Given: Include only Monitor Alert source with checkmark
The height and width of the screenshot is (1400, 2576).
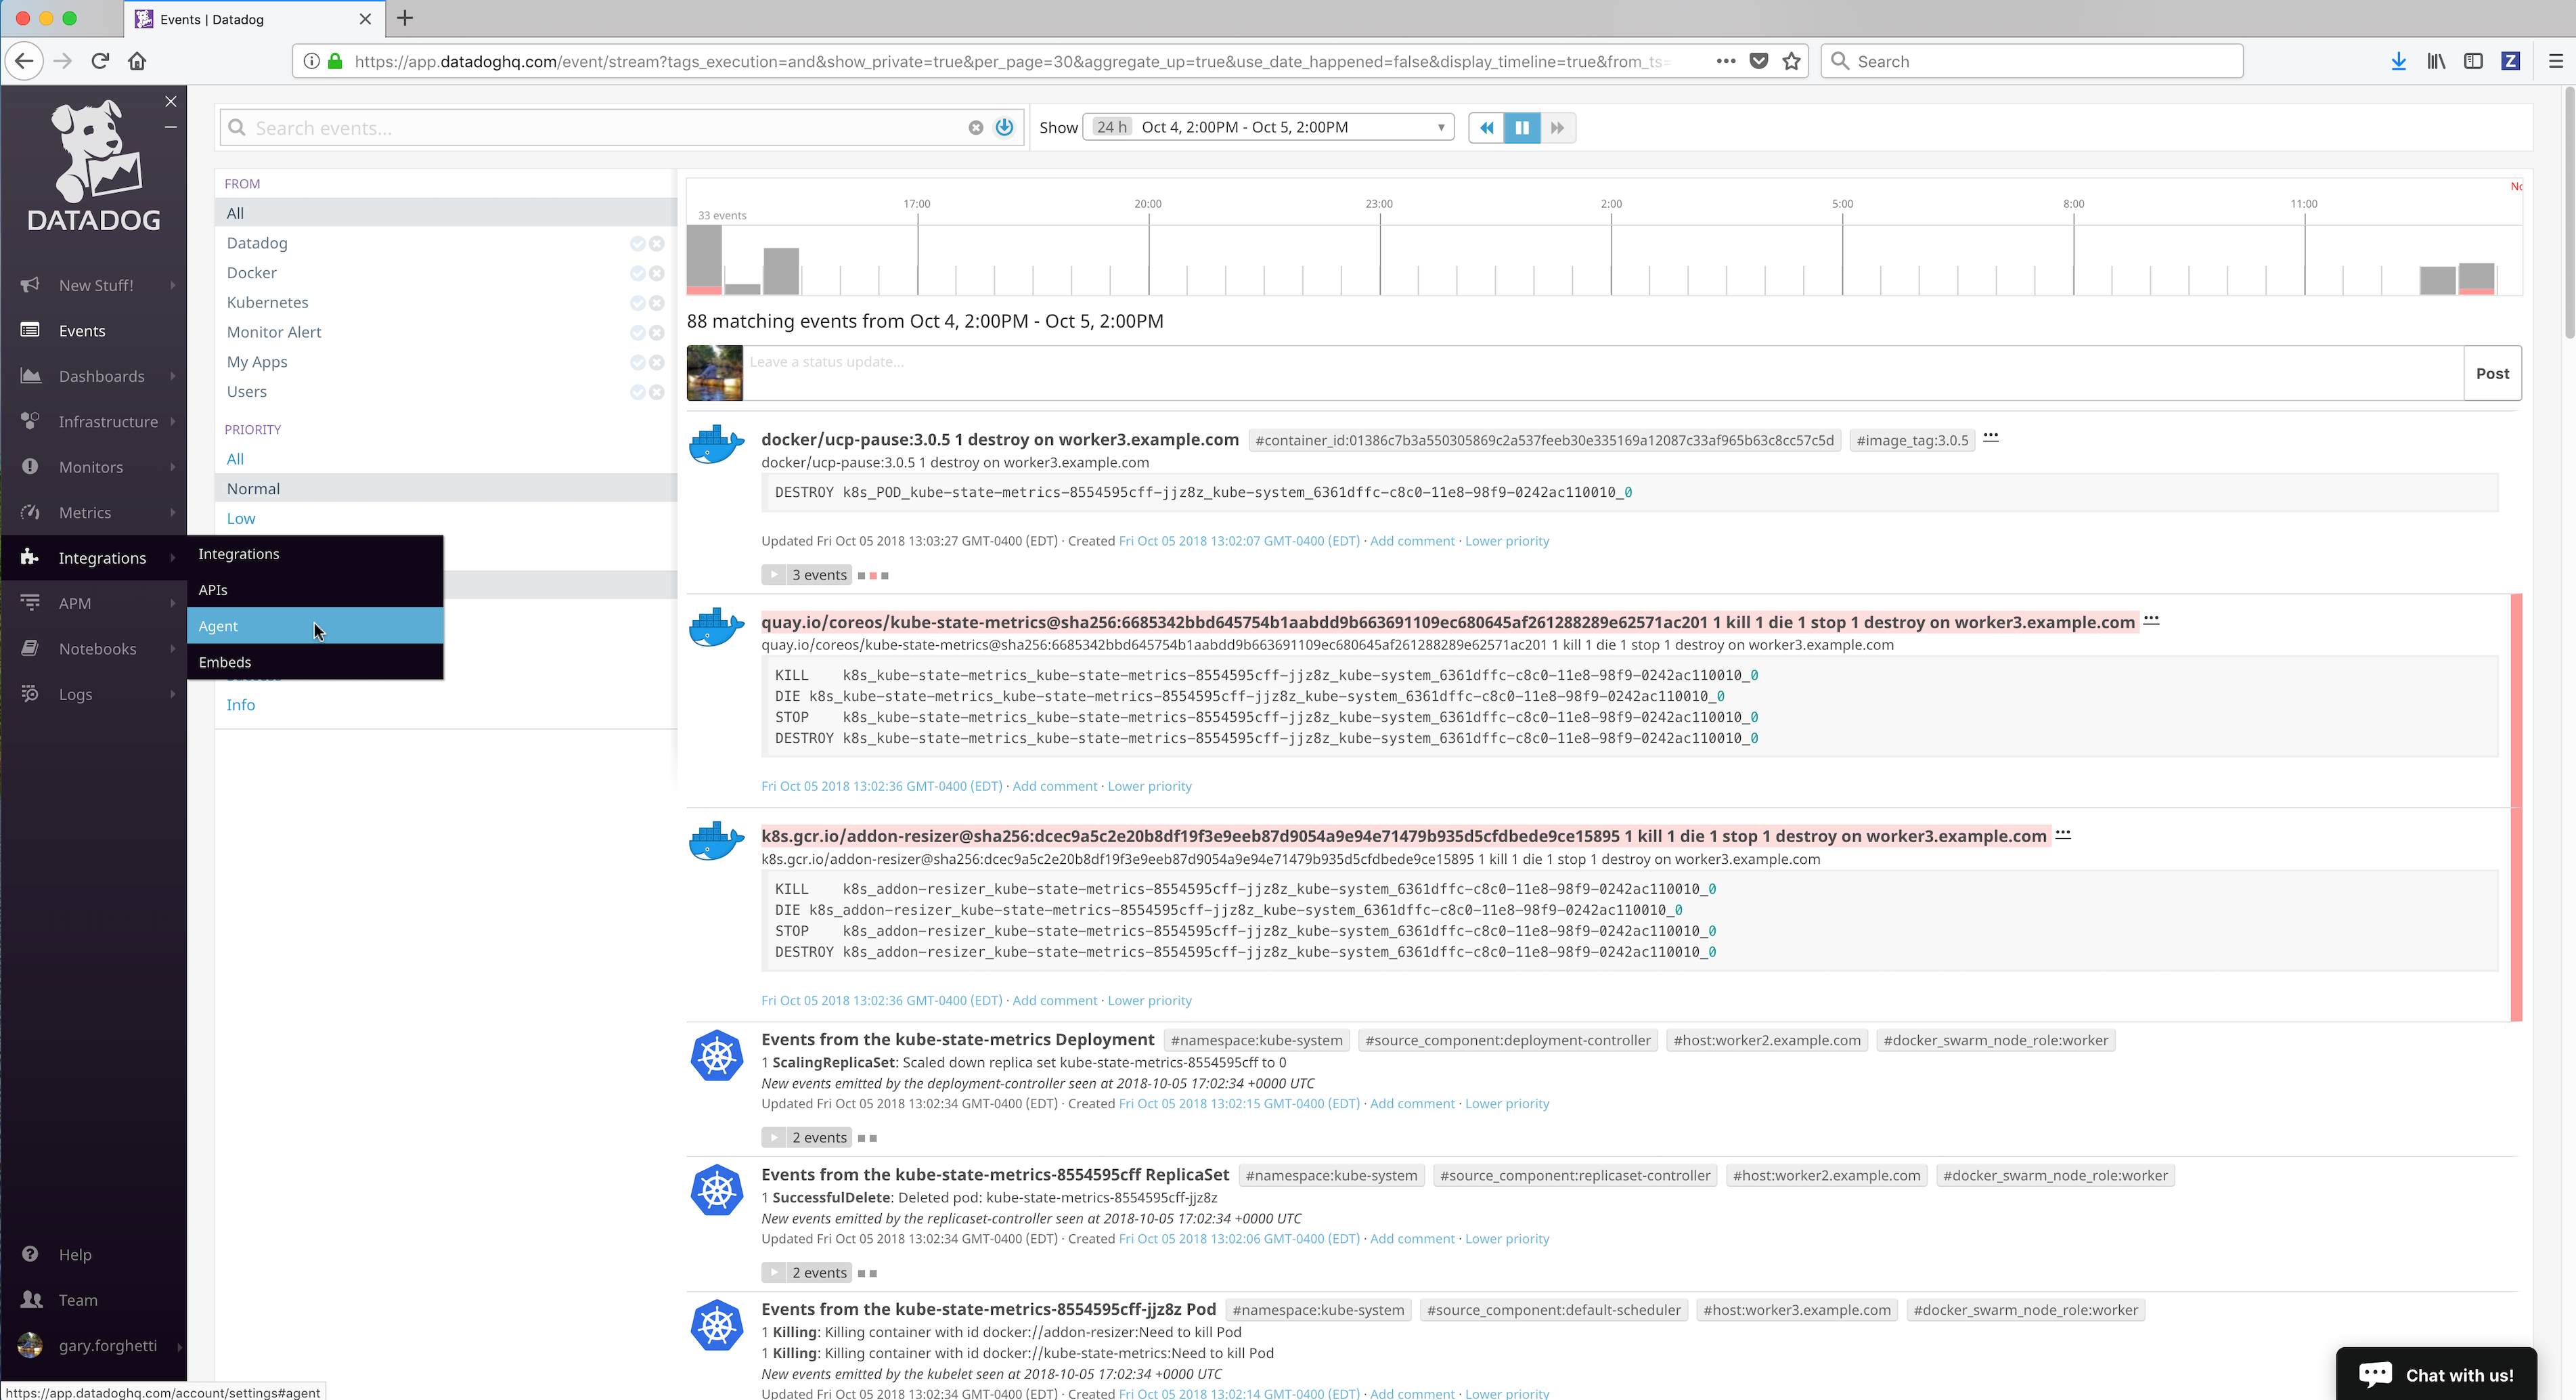Looking at the screenshot, I should (637, 332).
